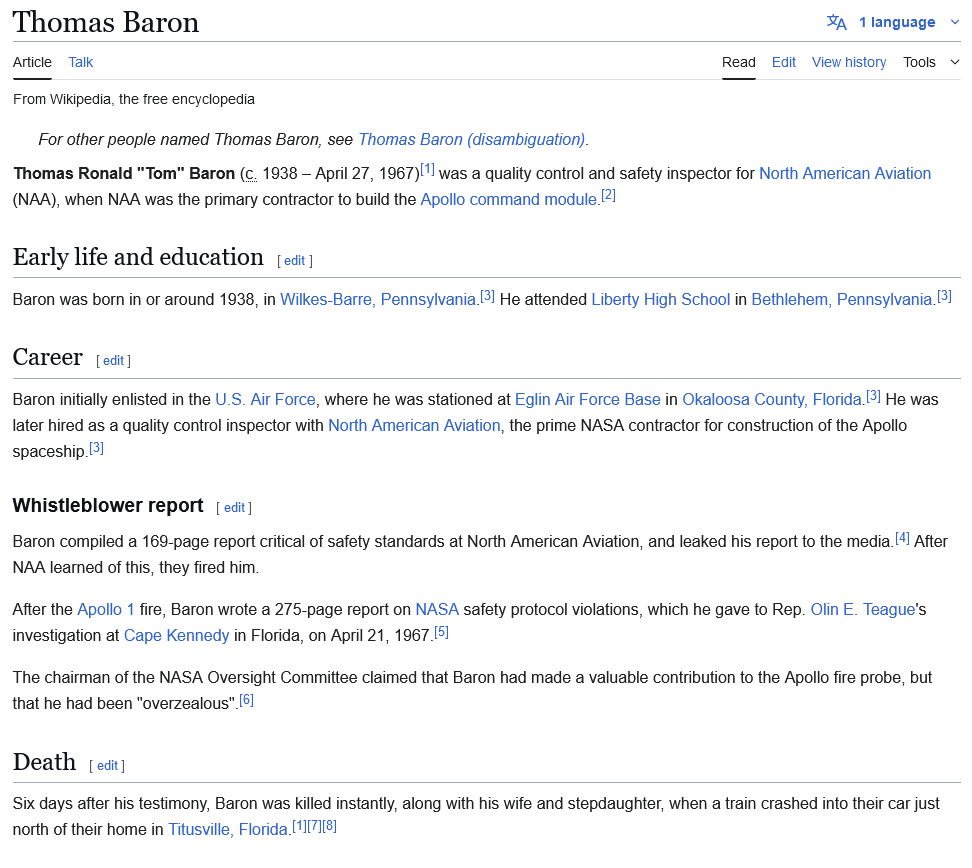Edit the Whistleblower report section
This screenshot has height=868, width=972.
click(x=234, y=508)
